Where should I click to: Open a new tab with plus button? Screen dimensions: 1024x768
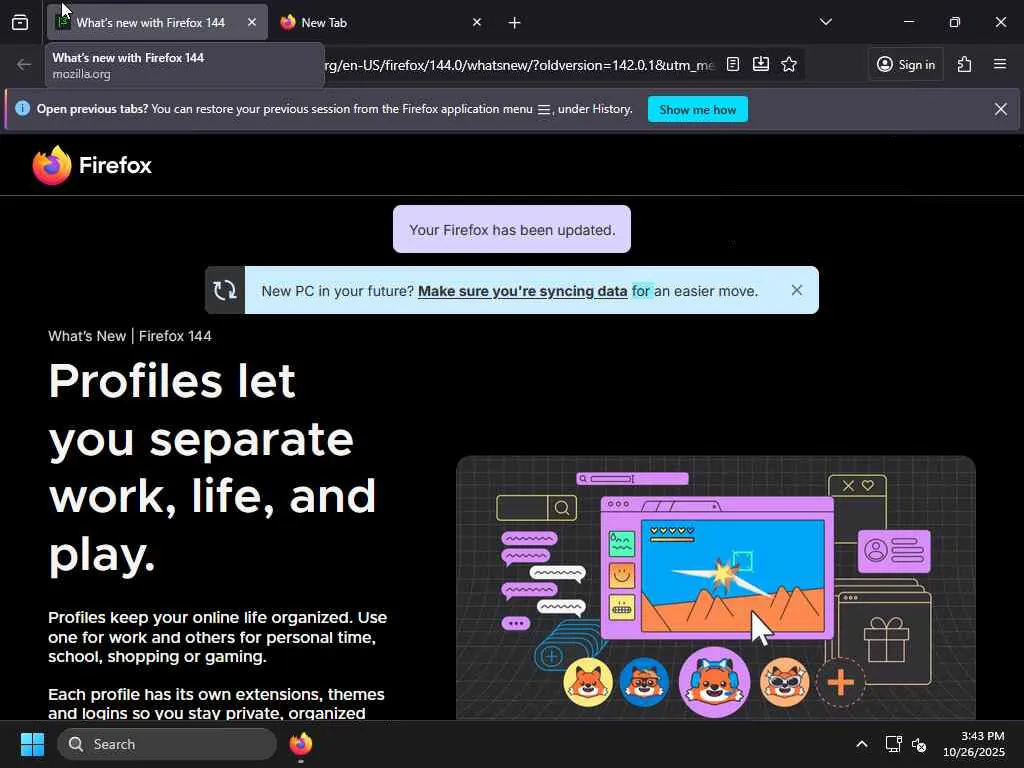515,23
